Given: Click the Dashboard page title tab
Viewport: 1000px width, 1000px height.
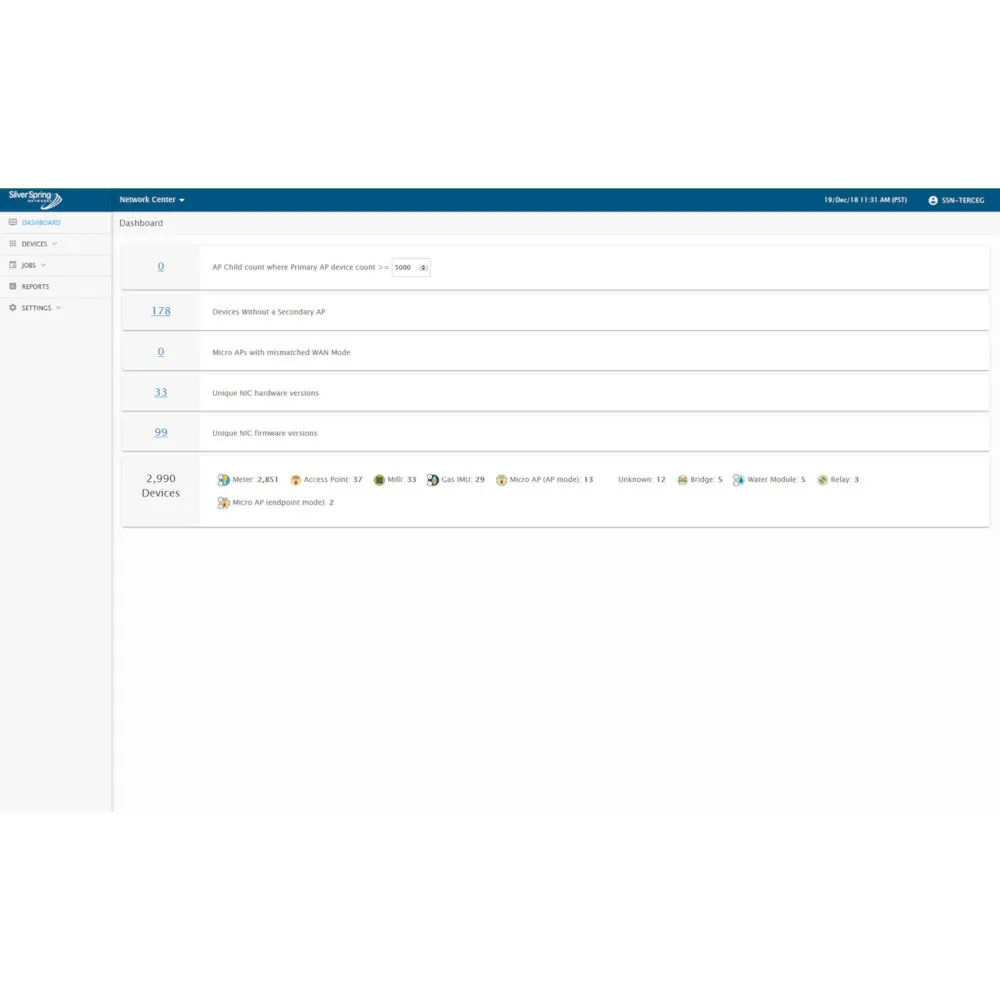Looking at the screenshot, I should [x=141, y=222].
